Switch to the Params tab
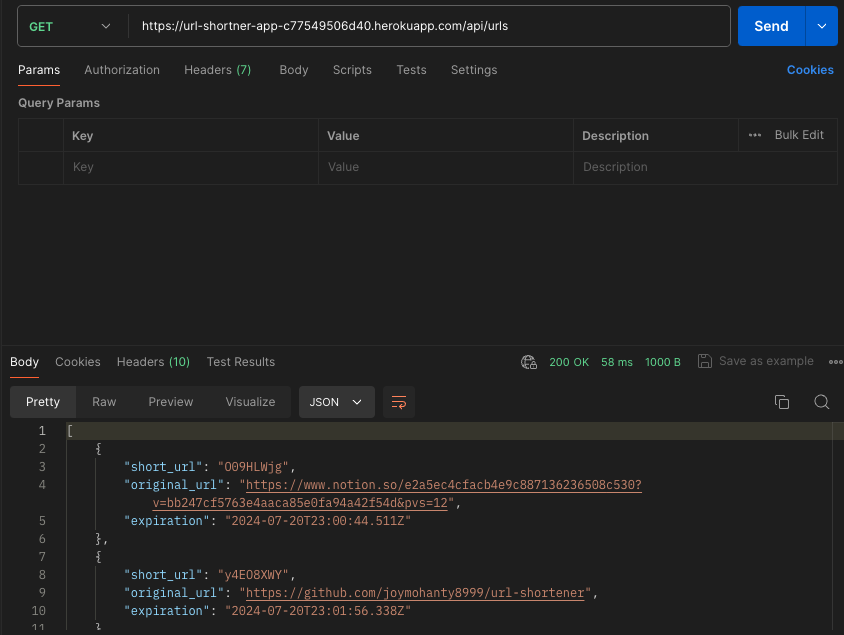The width and height of the screenshot is (844, 635). click(x=39, y=70)
